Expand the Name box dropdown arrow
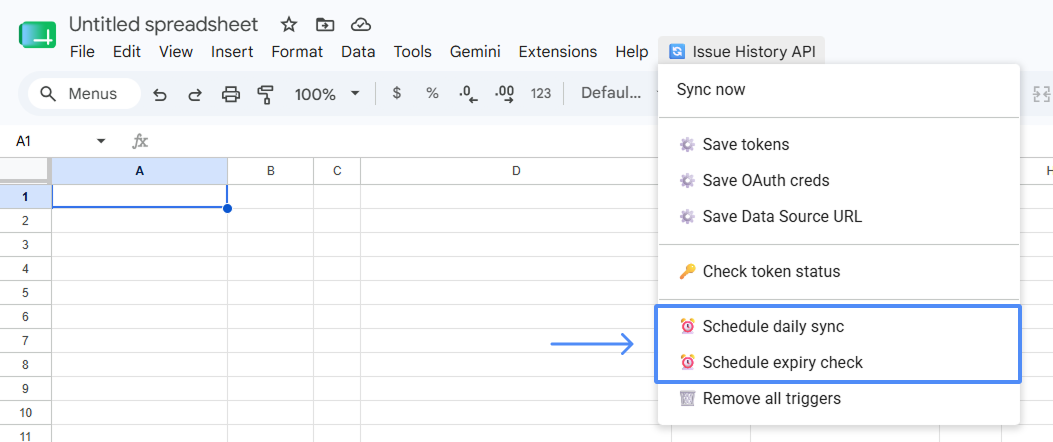The width and height of the screenshot is (1053, 442). click(101, 141)
